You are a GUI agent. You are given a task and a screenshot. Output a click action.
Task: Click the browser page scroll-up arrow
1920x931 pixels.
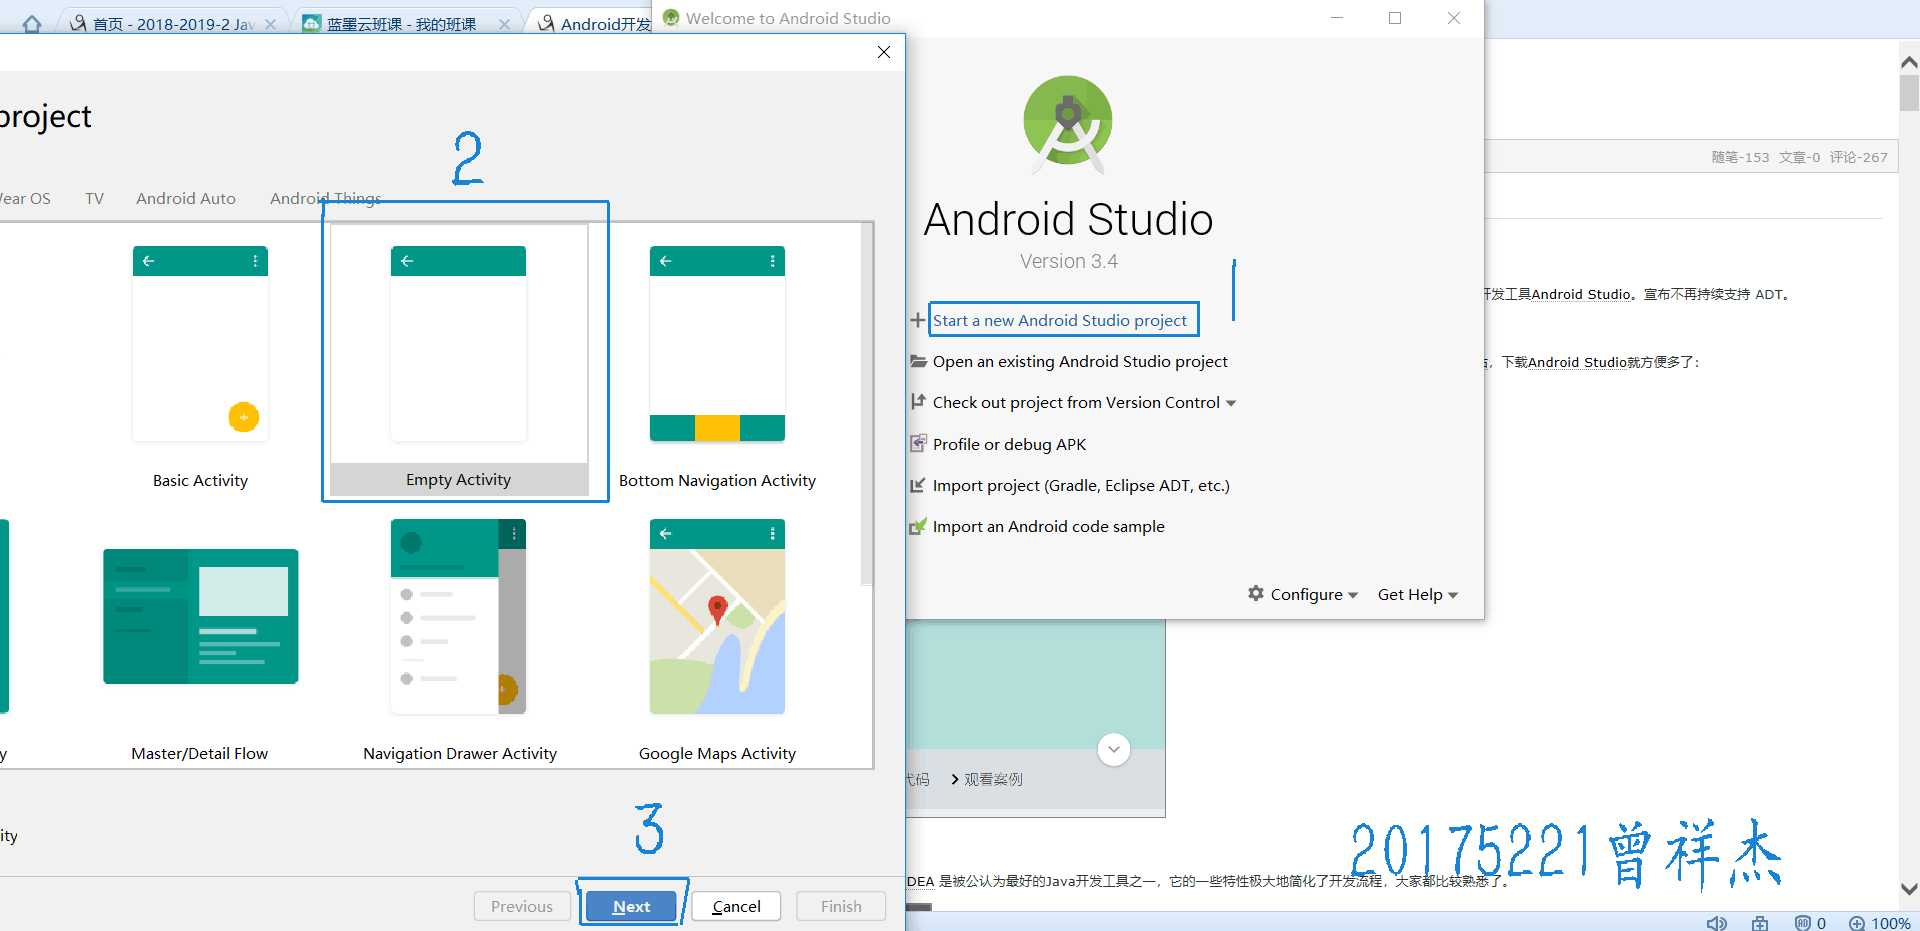(1909, 62)
